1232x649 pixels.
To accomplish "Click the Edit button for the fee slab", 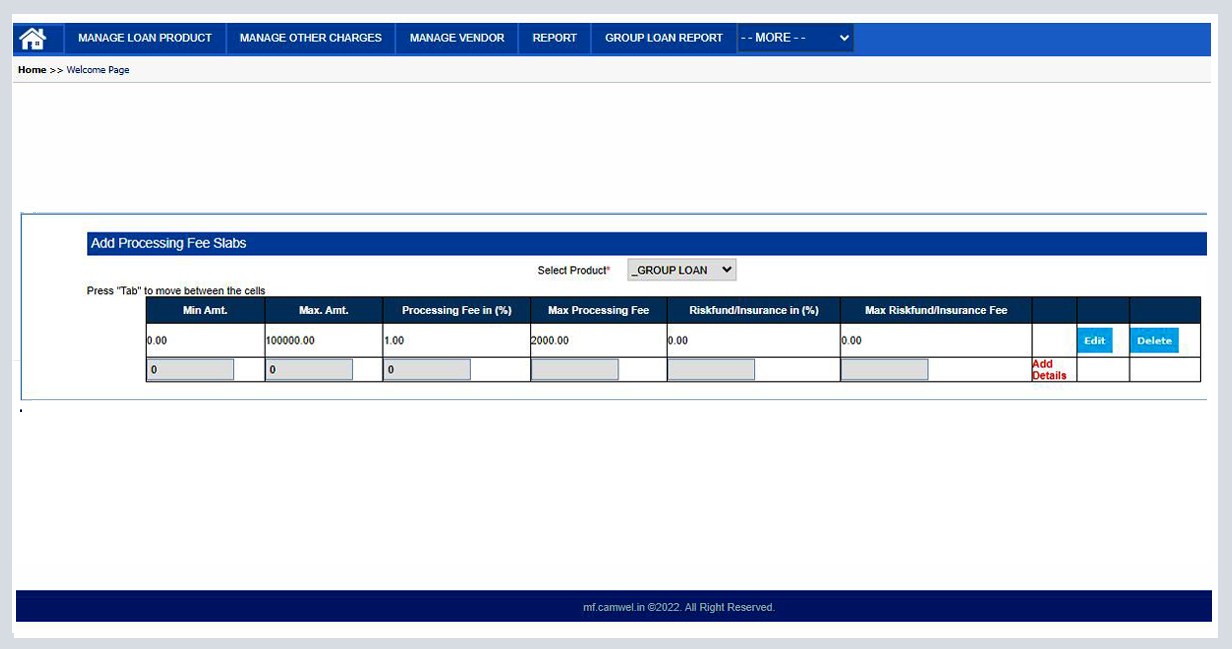I will click(x=1094, y=340).
